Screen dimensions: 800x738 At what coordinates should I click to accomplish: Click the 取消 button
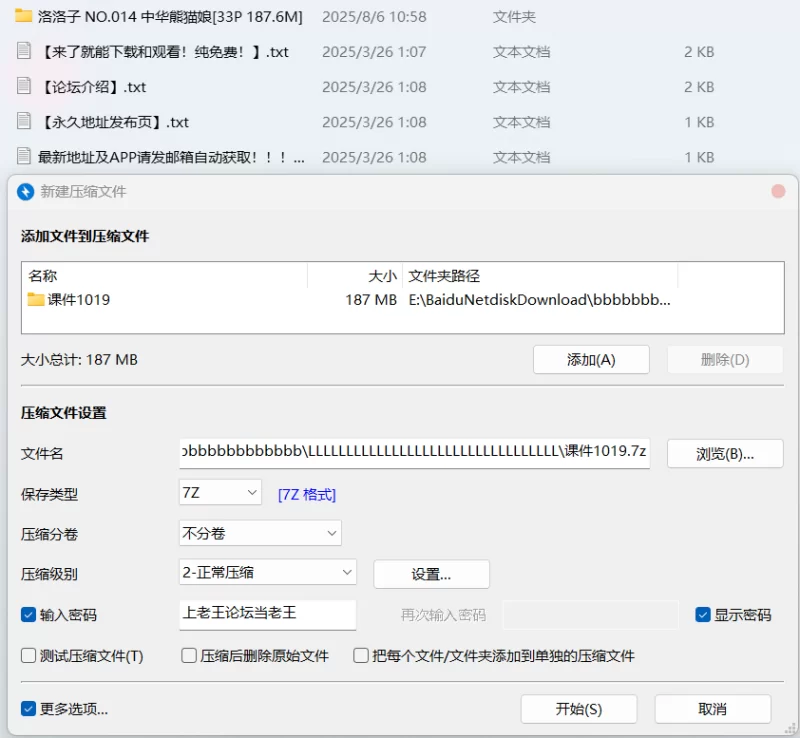pyautogui.click(x=713, y=709)
